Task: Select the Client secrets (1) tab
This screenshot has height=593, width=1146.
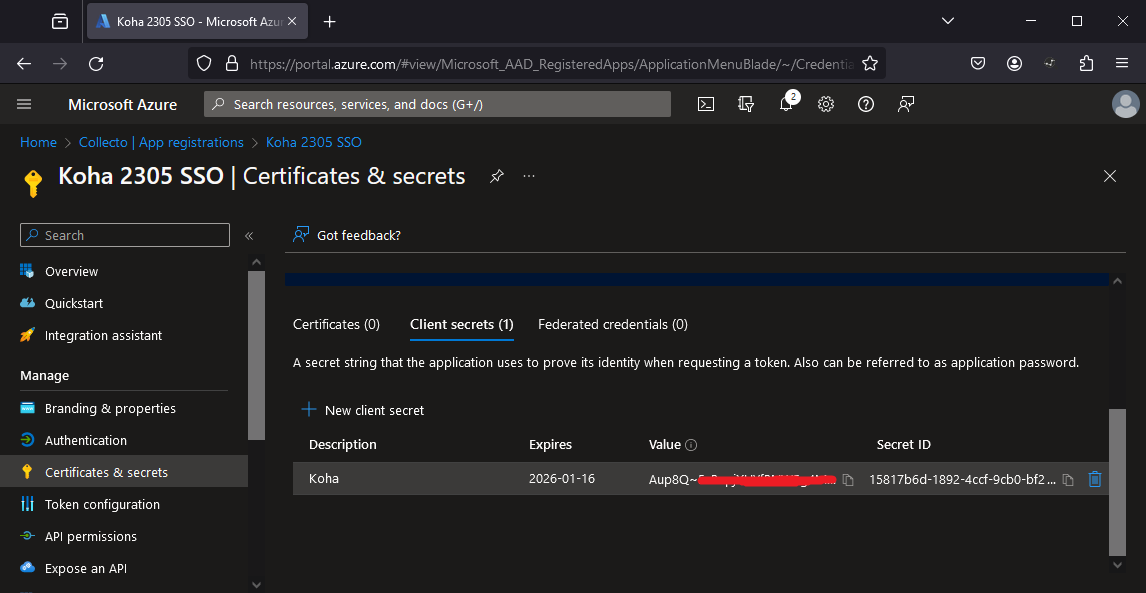Action: coord(462,324)
